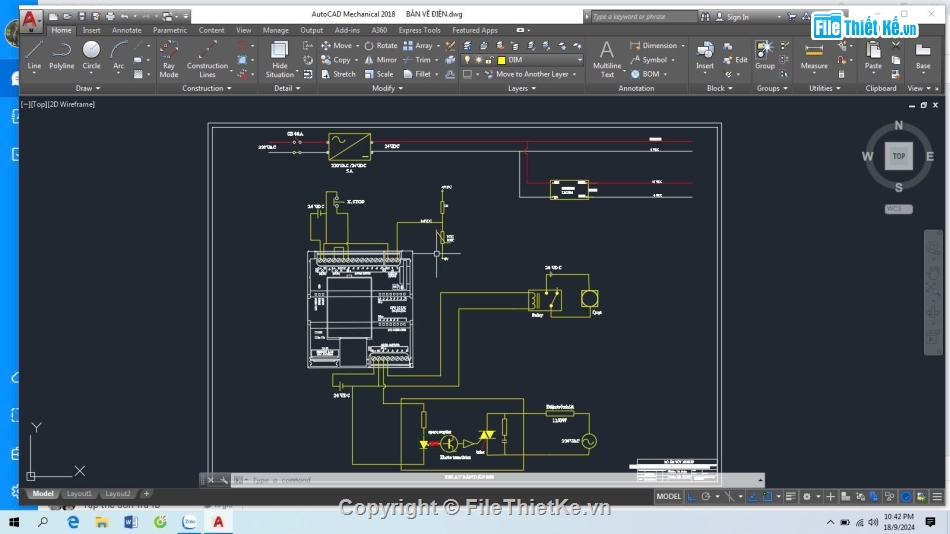Click the BOM tool

pos(645,74)
